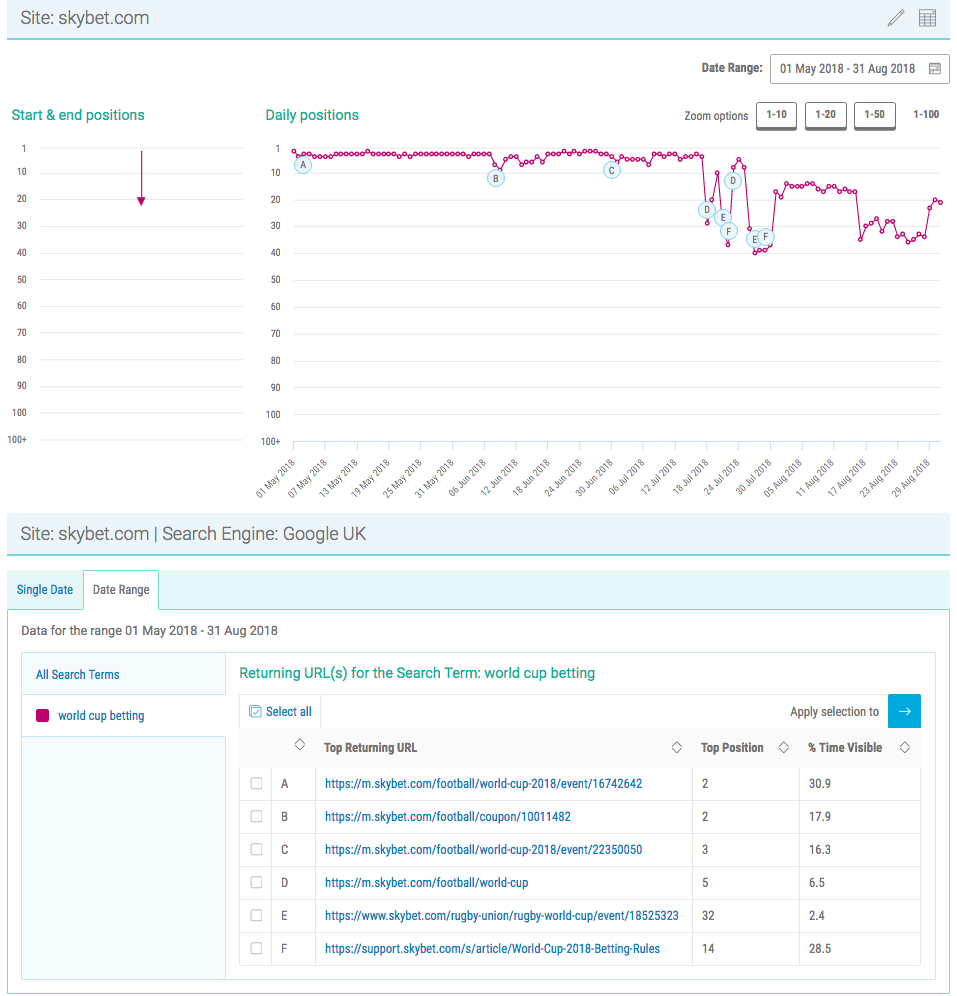Tick the checkbox for row E
957x996 pixels.
(257, 915)
